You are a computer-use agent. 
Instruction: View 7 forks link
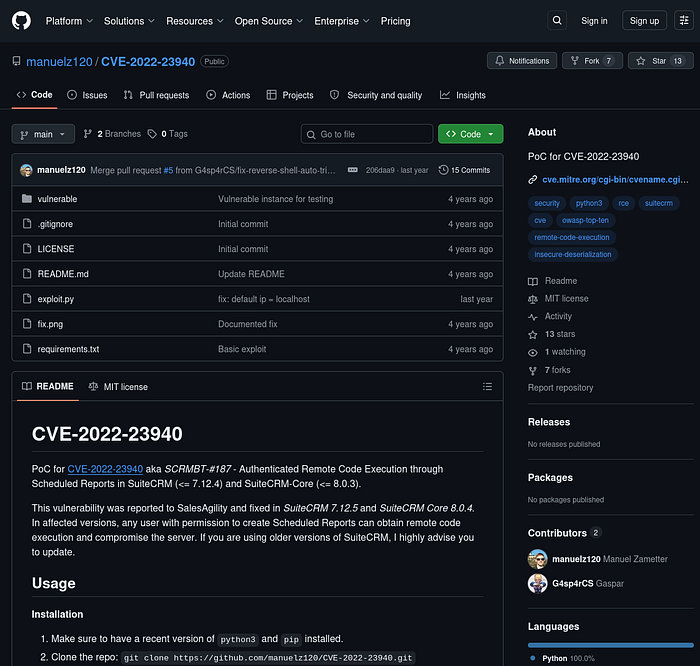click(x=550, y=370)
